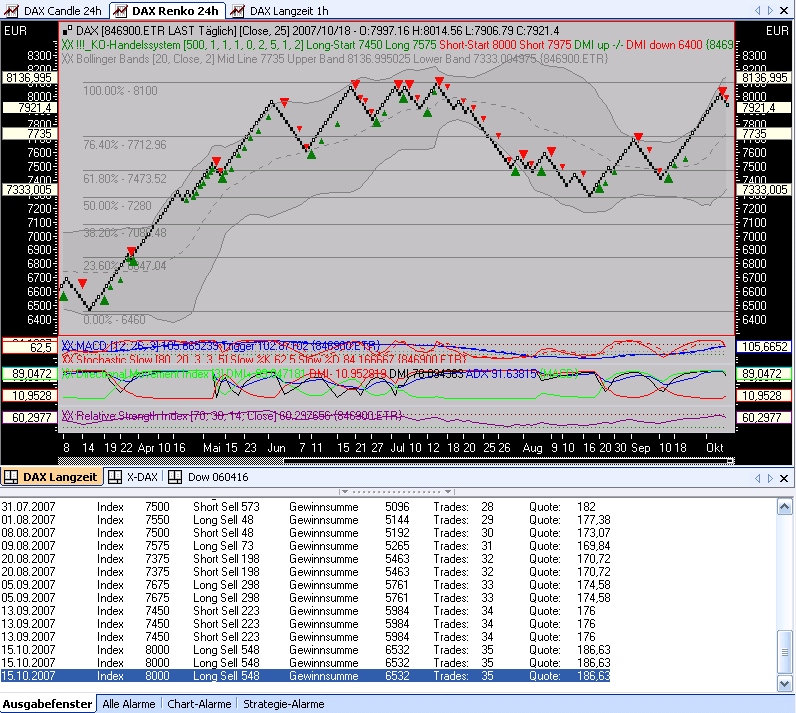The image size is (796, 713).
Task: Select the 09.08.2007 Long Sell 73 row
Action: 305,546
